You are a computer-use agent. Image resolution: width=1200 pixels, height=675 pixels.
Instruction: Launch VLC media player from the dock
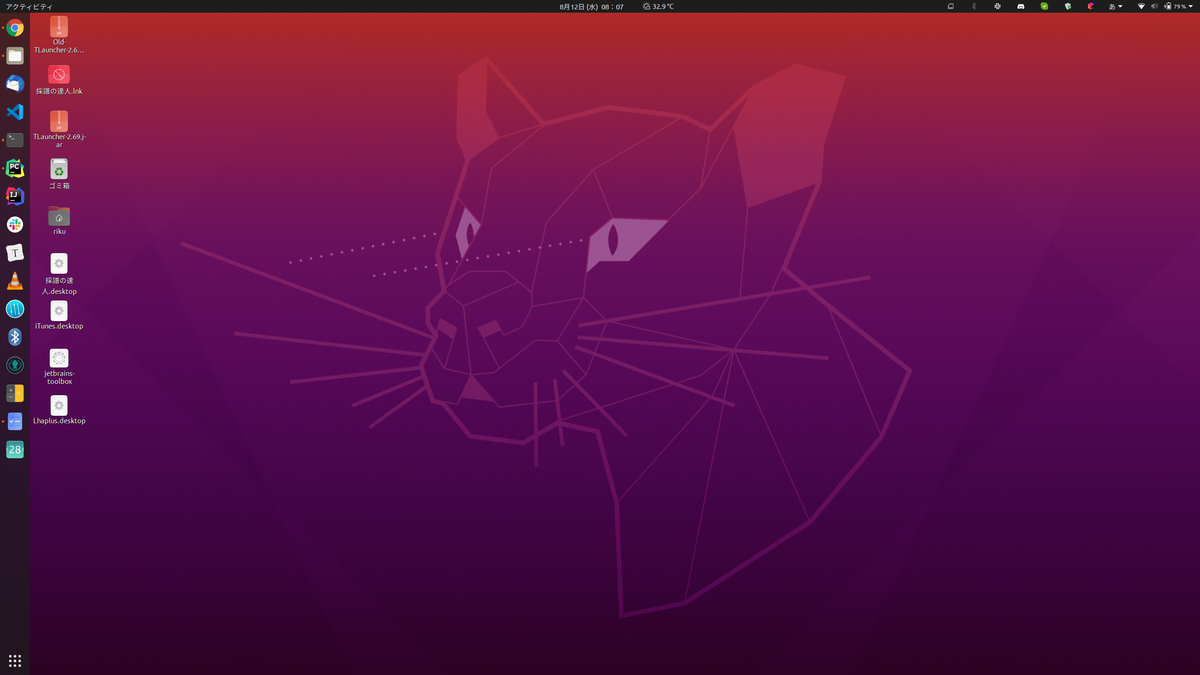(x=15, y=281)
